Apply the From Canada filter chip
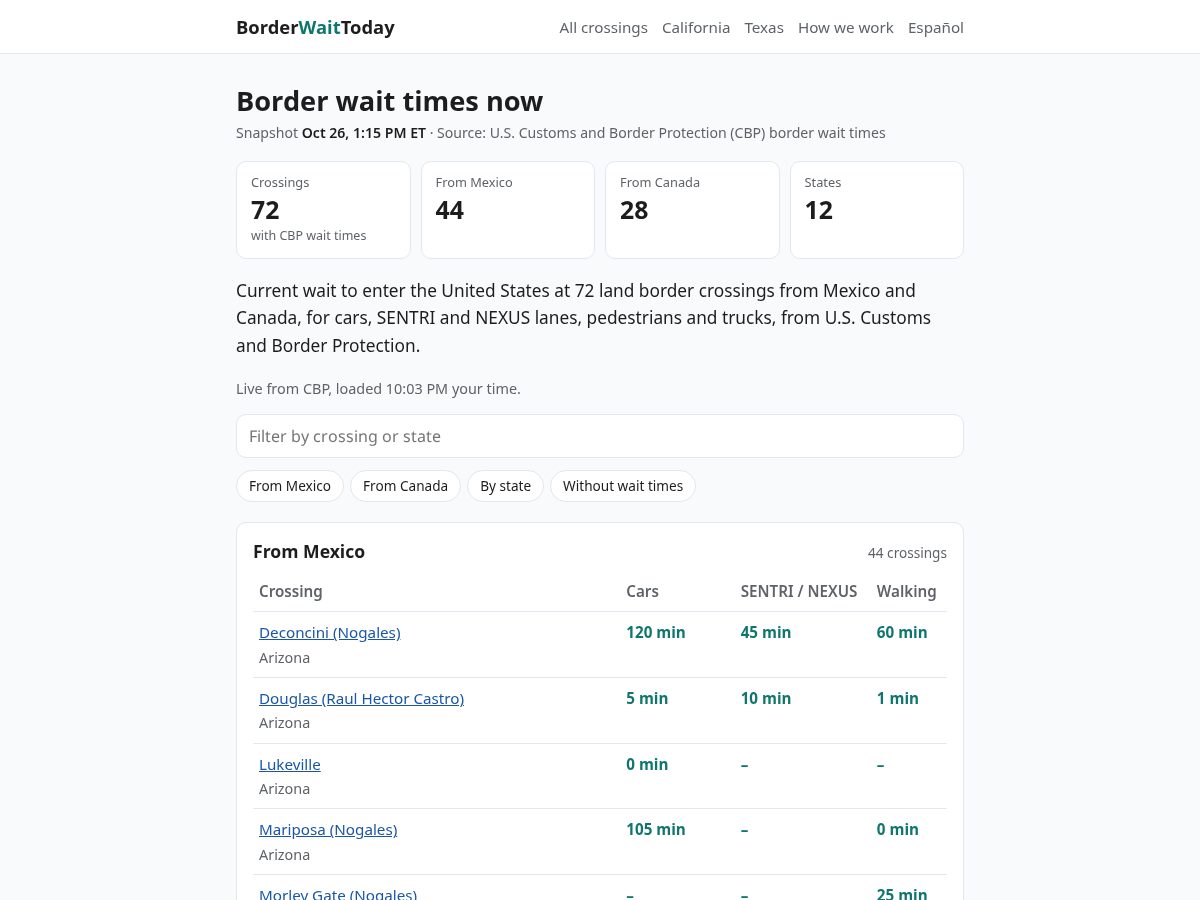The image size is (1200, 900). coord(405,486)
